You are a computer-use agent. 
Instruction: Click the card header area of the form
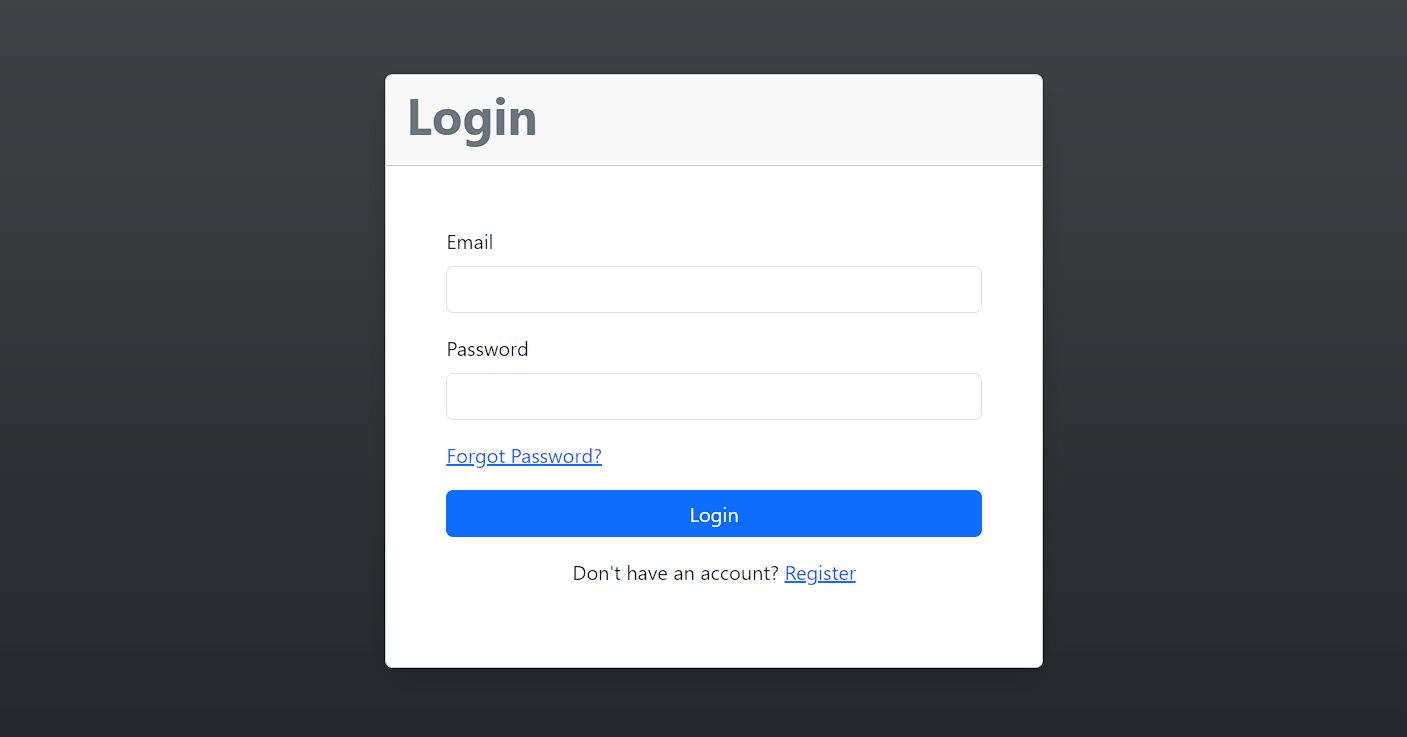[x=713, y=118]
